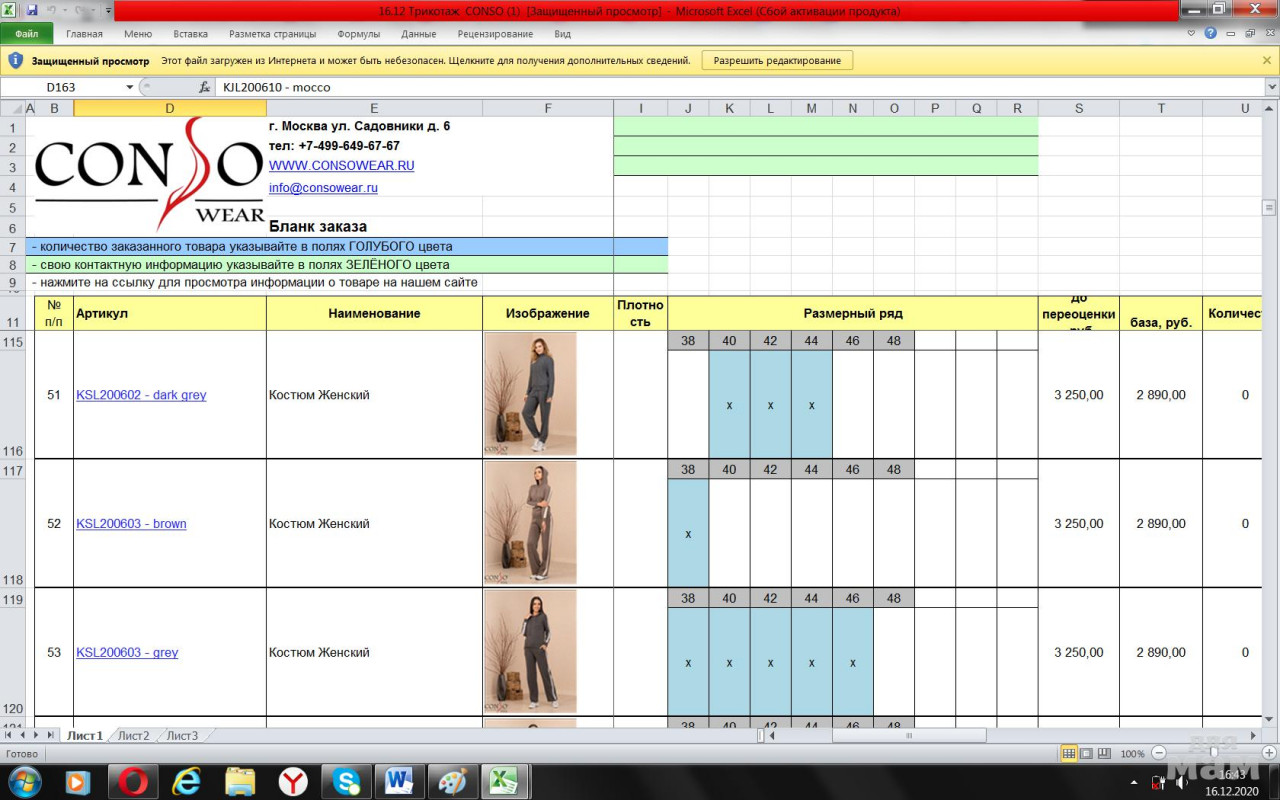Open Yandex browser from the taskbar
Screen dimensions: 1280x800
point(292,780)
